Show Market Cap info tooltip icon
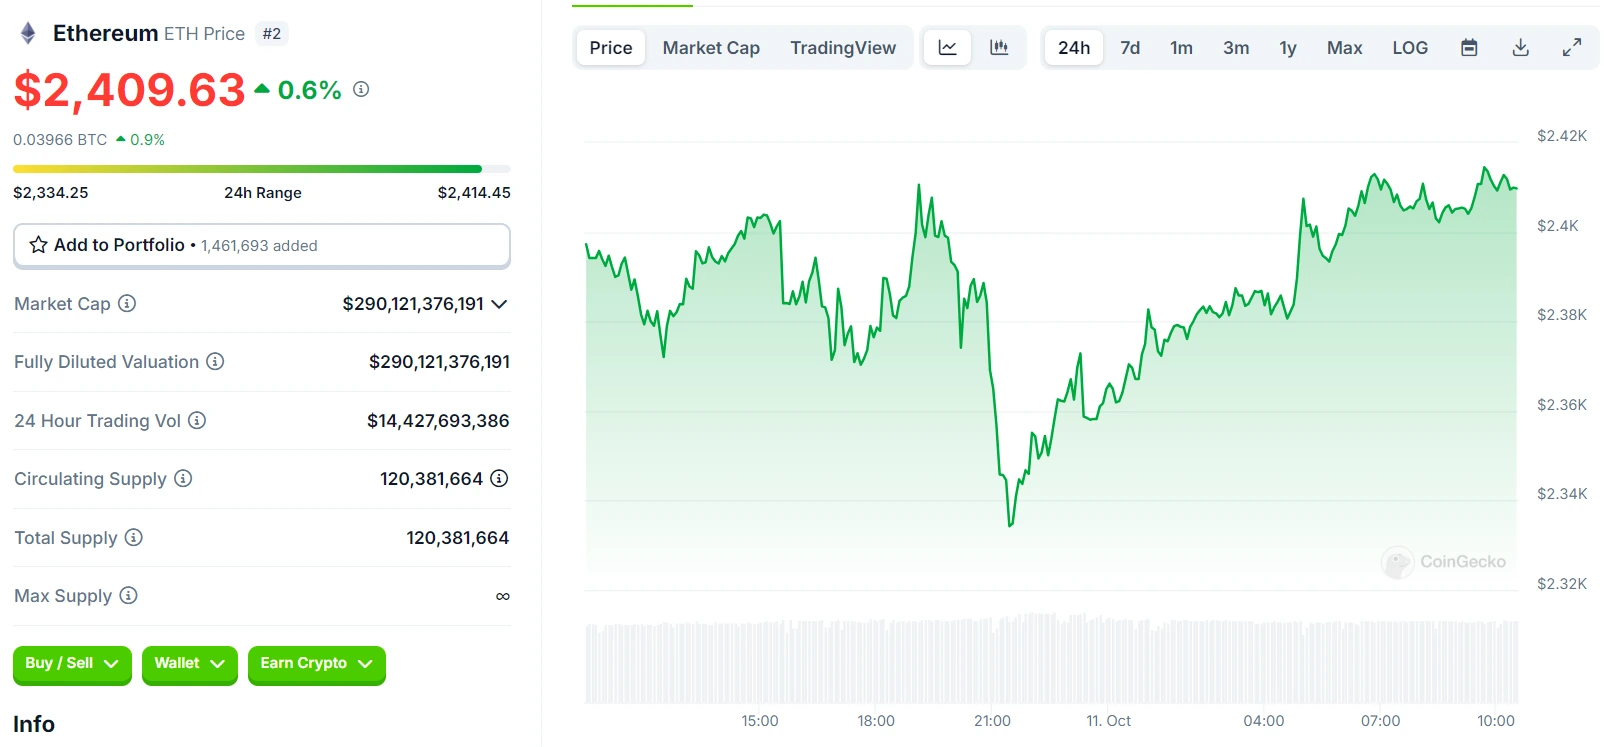This screenshot has width=1604, height=747. click(x=127, y=303)
